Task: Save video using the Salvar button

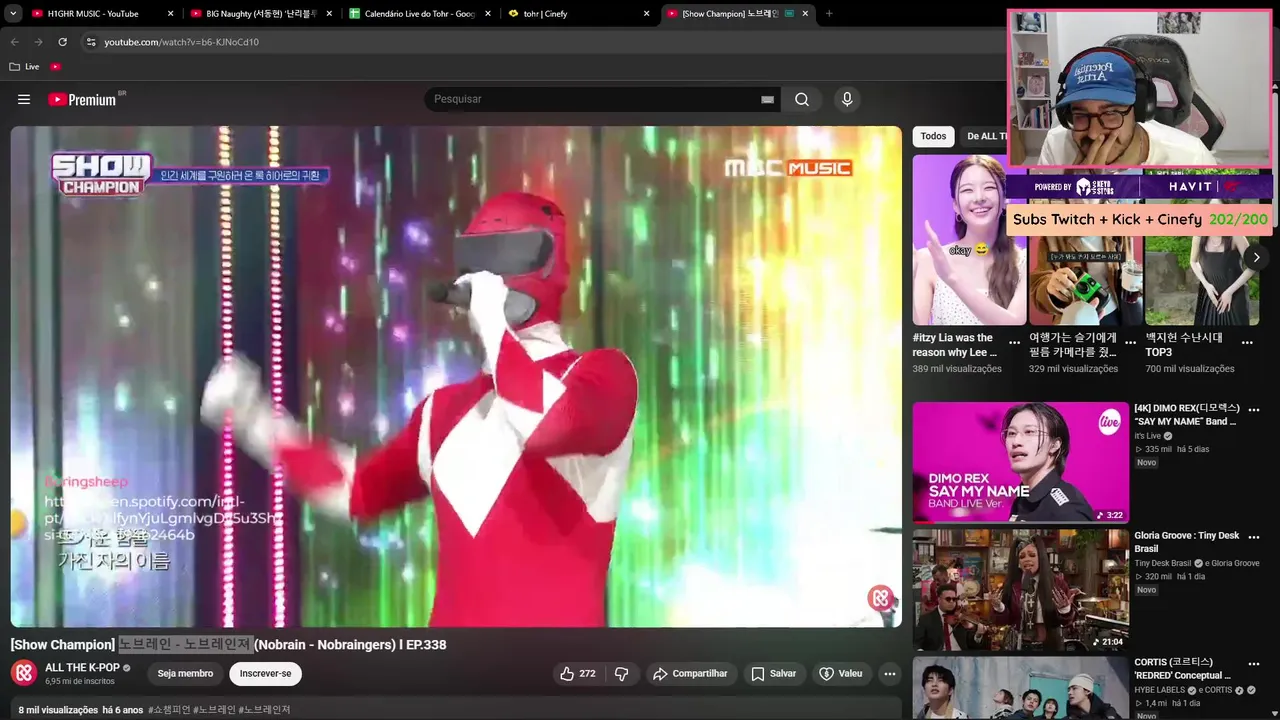Action: pos(774,673)
